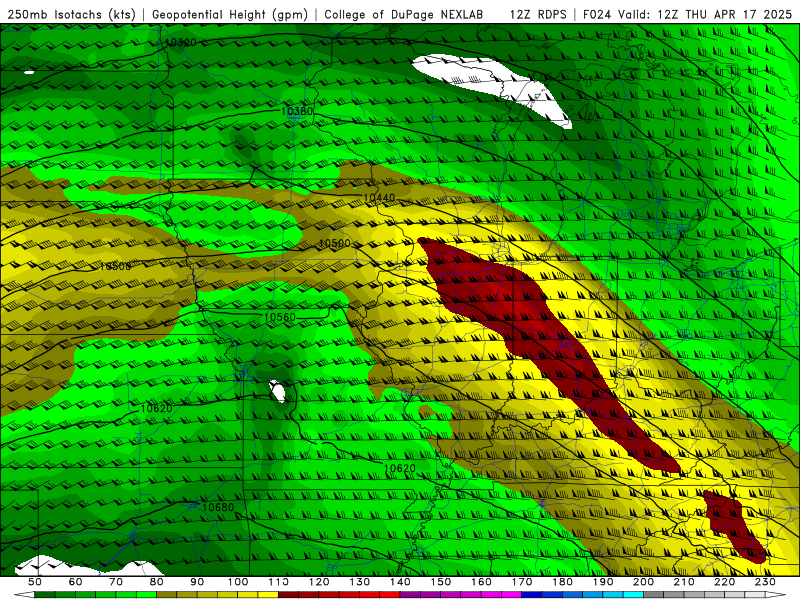The image size is (800, 600).
Task: Select the dark blue swatch starting at 170
Action: click(532, 595)
